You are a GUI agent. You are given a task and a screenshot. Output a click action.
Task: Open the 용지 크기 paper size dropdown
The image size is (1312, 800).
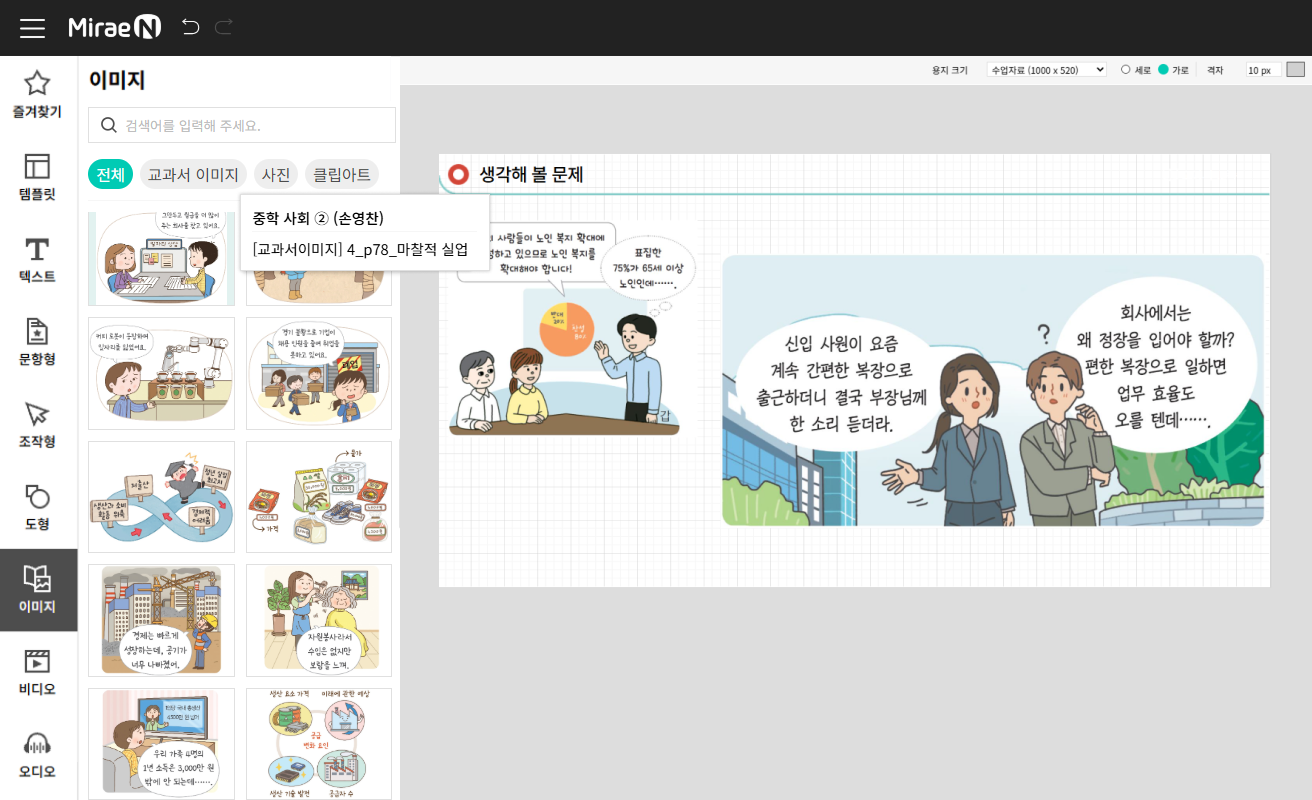click(x=1046, y=70)
